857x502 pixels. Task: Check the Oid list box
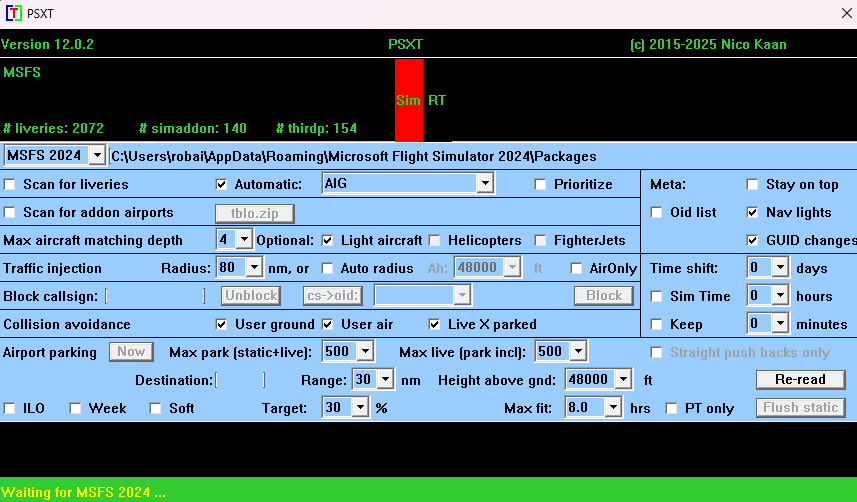click(x=656, y=212)
